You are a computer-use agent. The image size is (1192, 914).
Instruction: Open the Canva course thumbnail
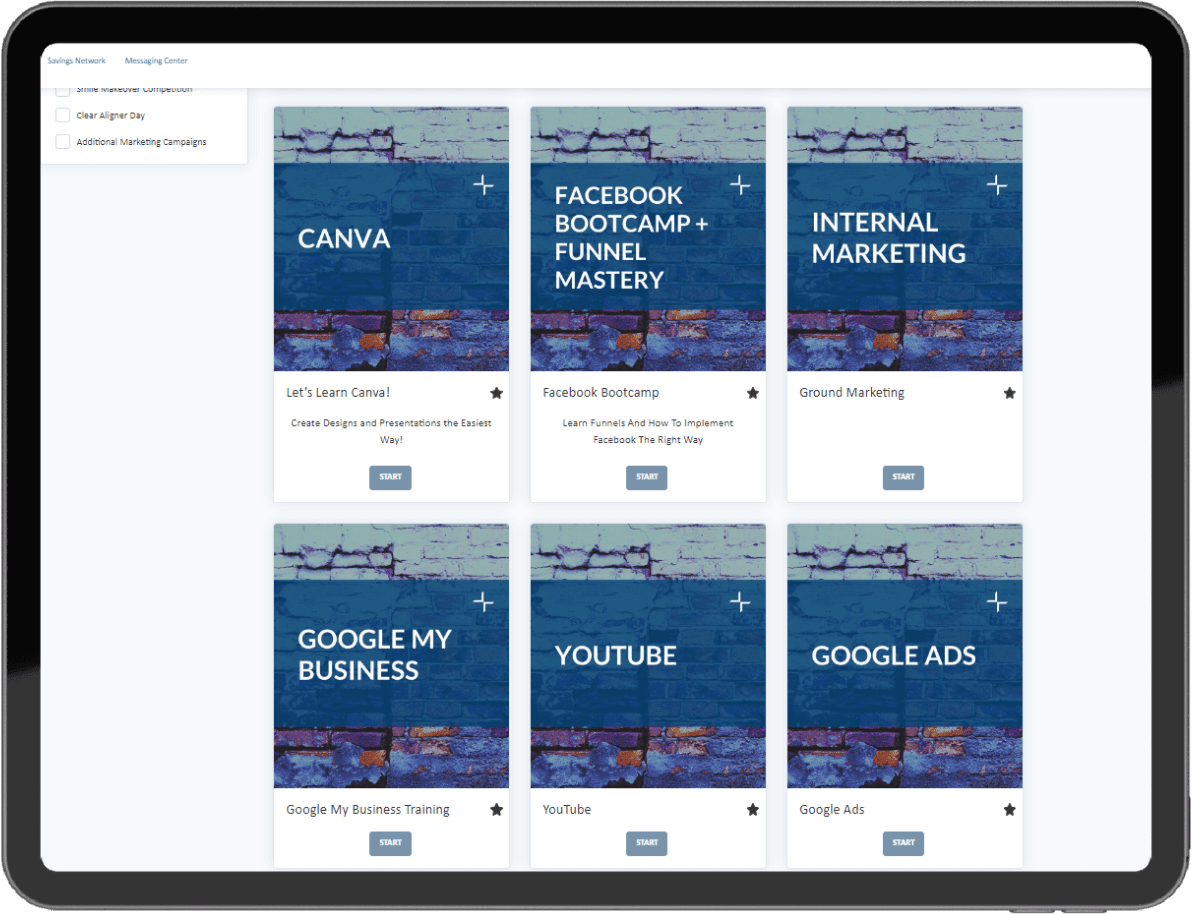pos(392,239)
